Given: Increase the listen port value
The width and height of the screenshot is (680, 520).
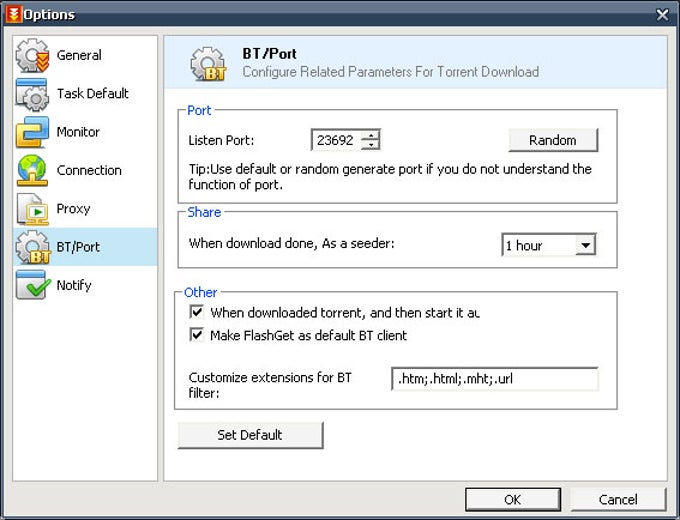Looking at the screenshot, I should pos(371,135).
